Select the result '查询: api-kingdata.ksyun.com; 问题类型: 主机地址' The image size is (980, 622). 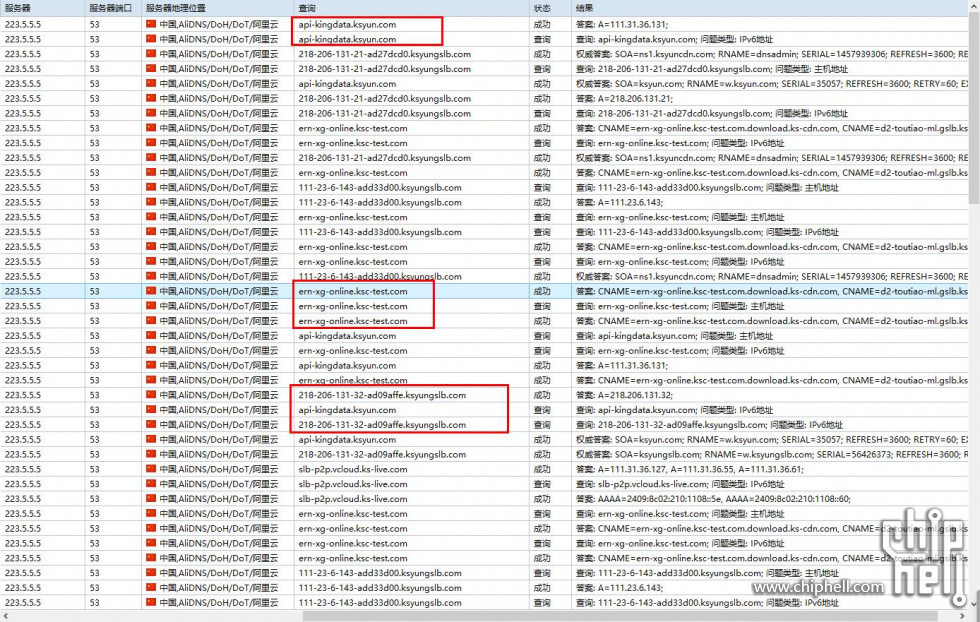[674, 336]
